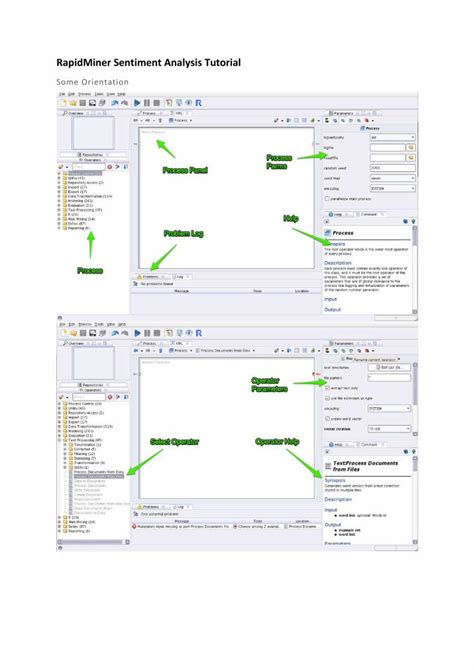Click the Edit List button for text directories

click(x=389, y=367)
